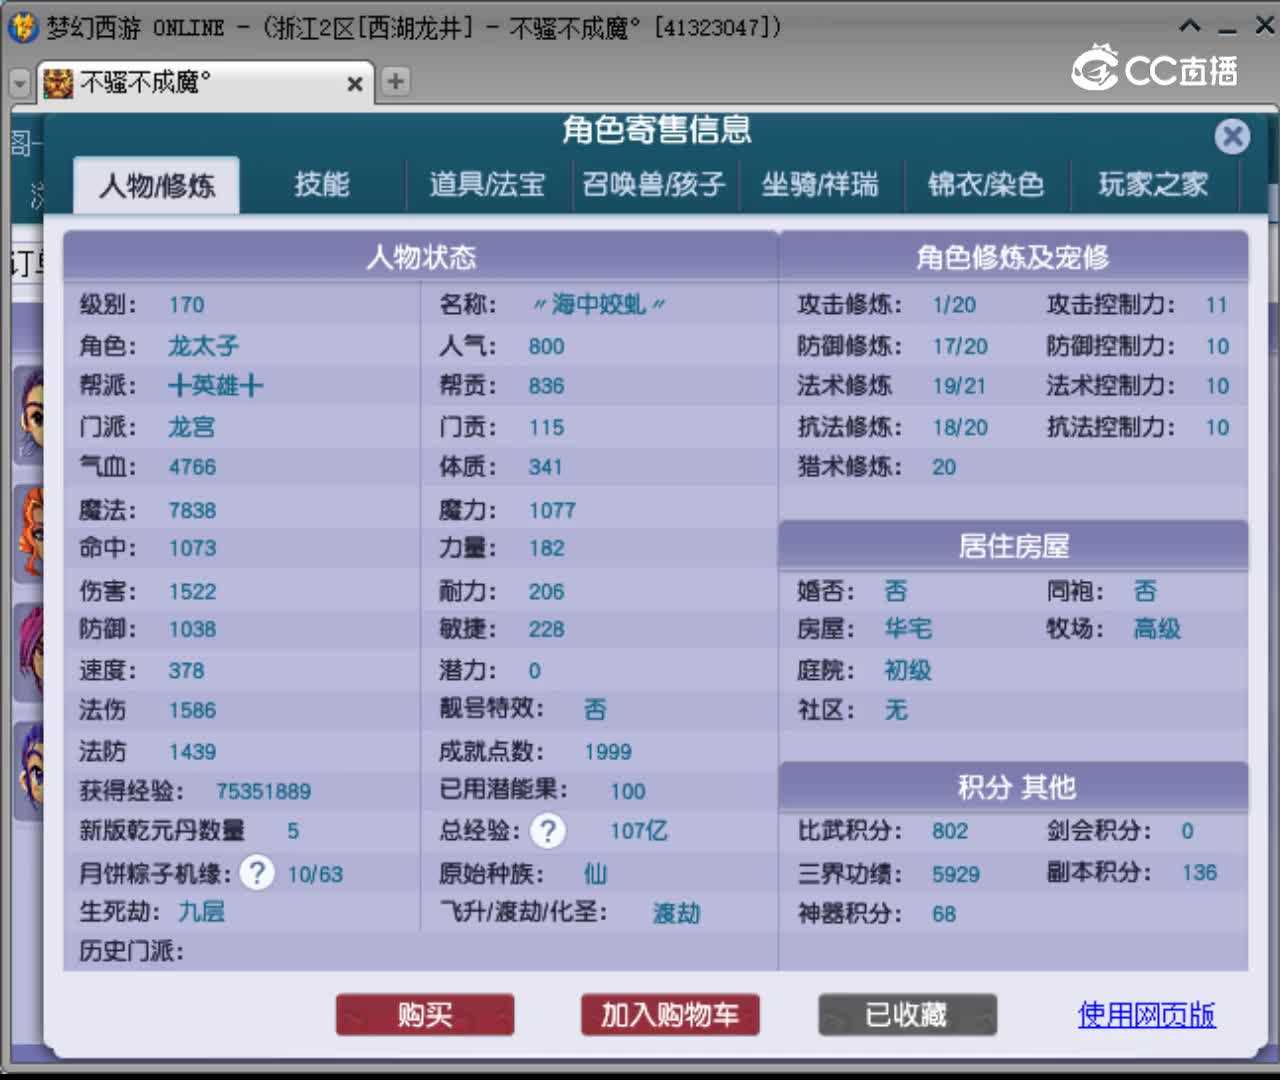Click the help icon beside 月饼粽子机缘
The height and width of the screenshot is (1080, 1280).
pyautogui.click(x=257, y=873)
